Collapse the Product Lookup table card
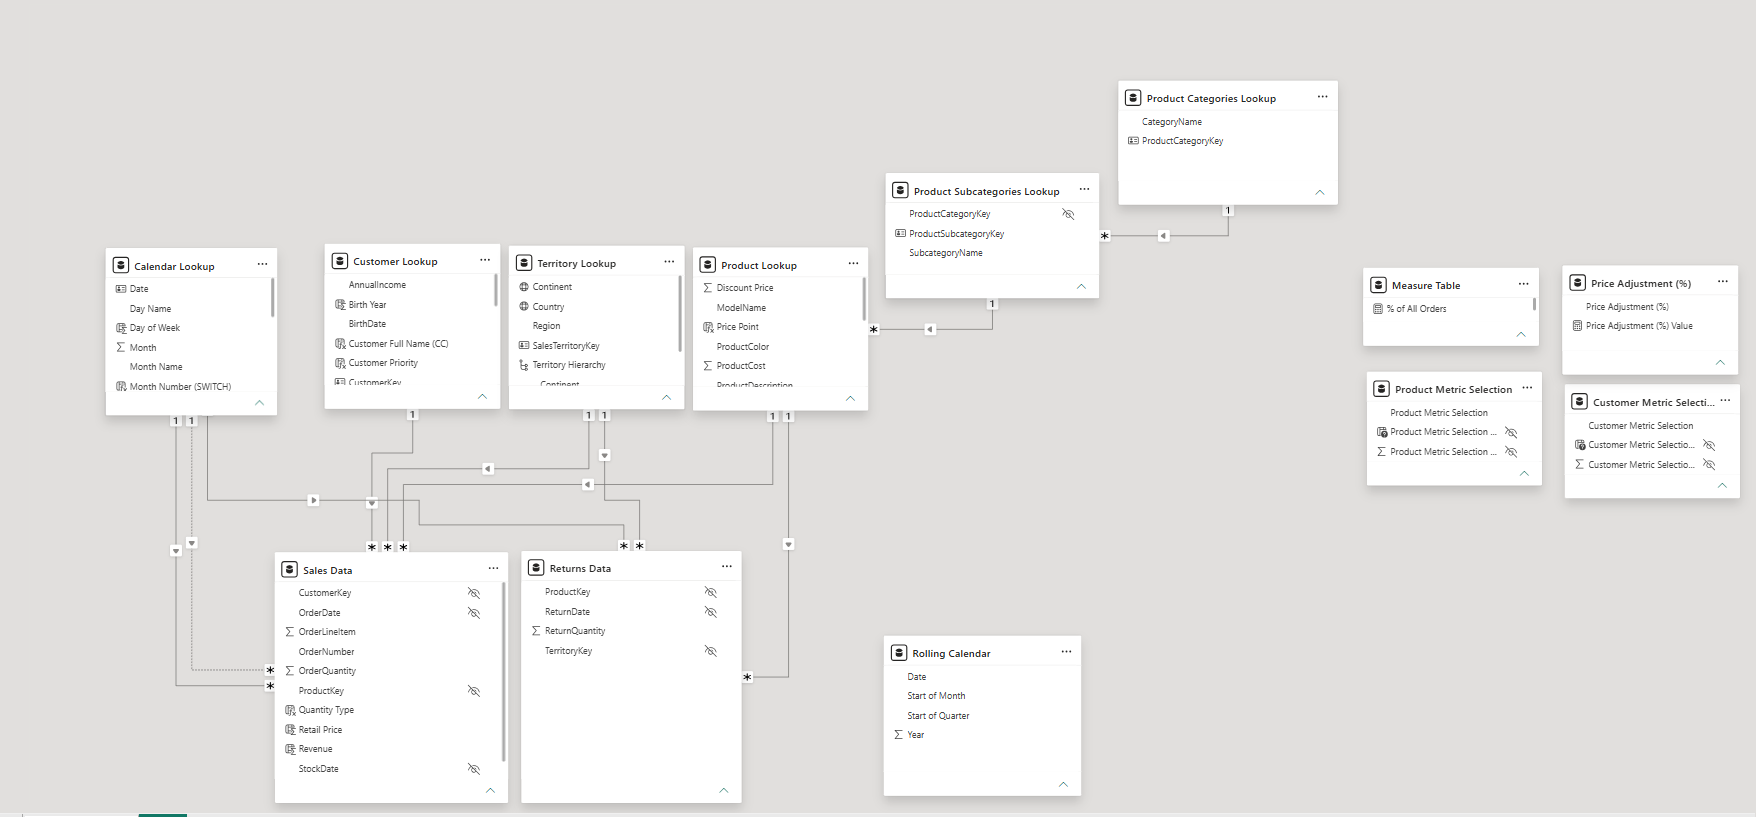 click(x=850, y=398)
